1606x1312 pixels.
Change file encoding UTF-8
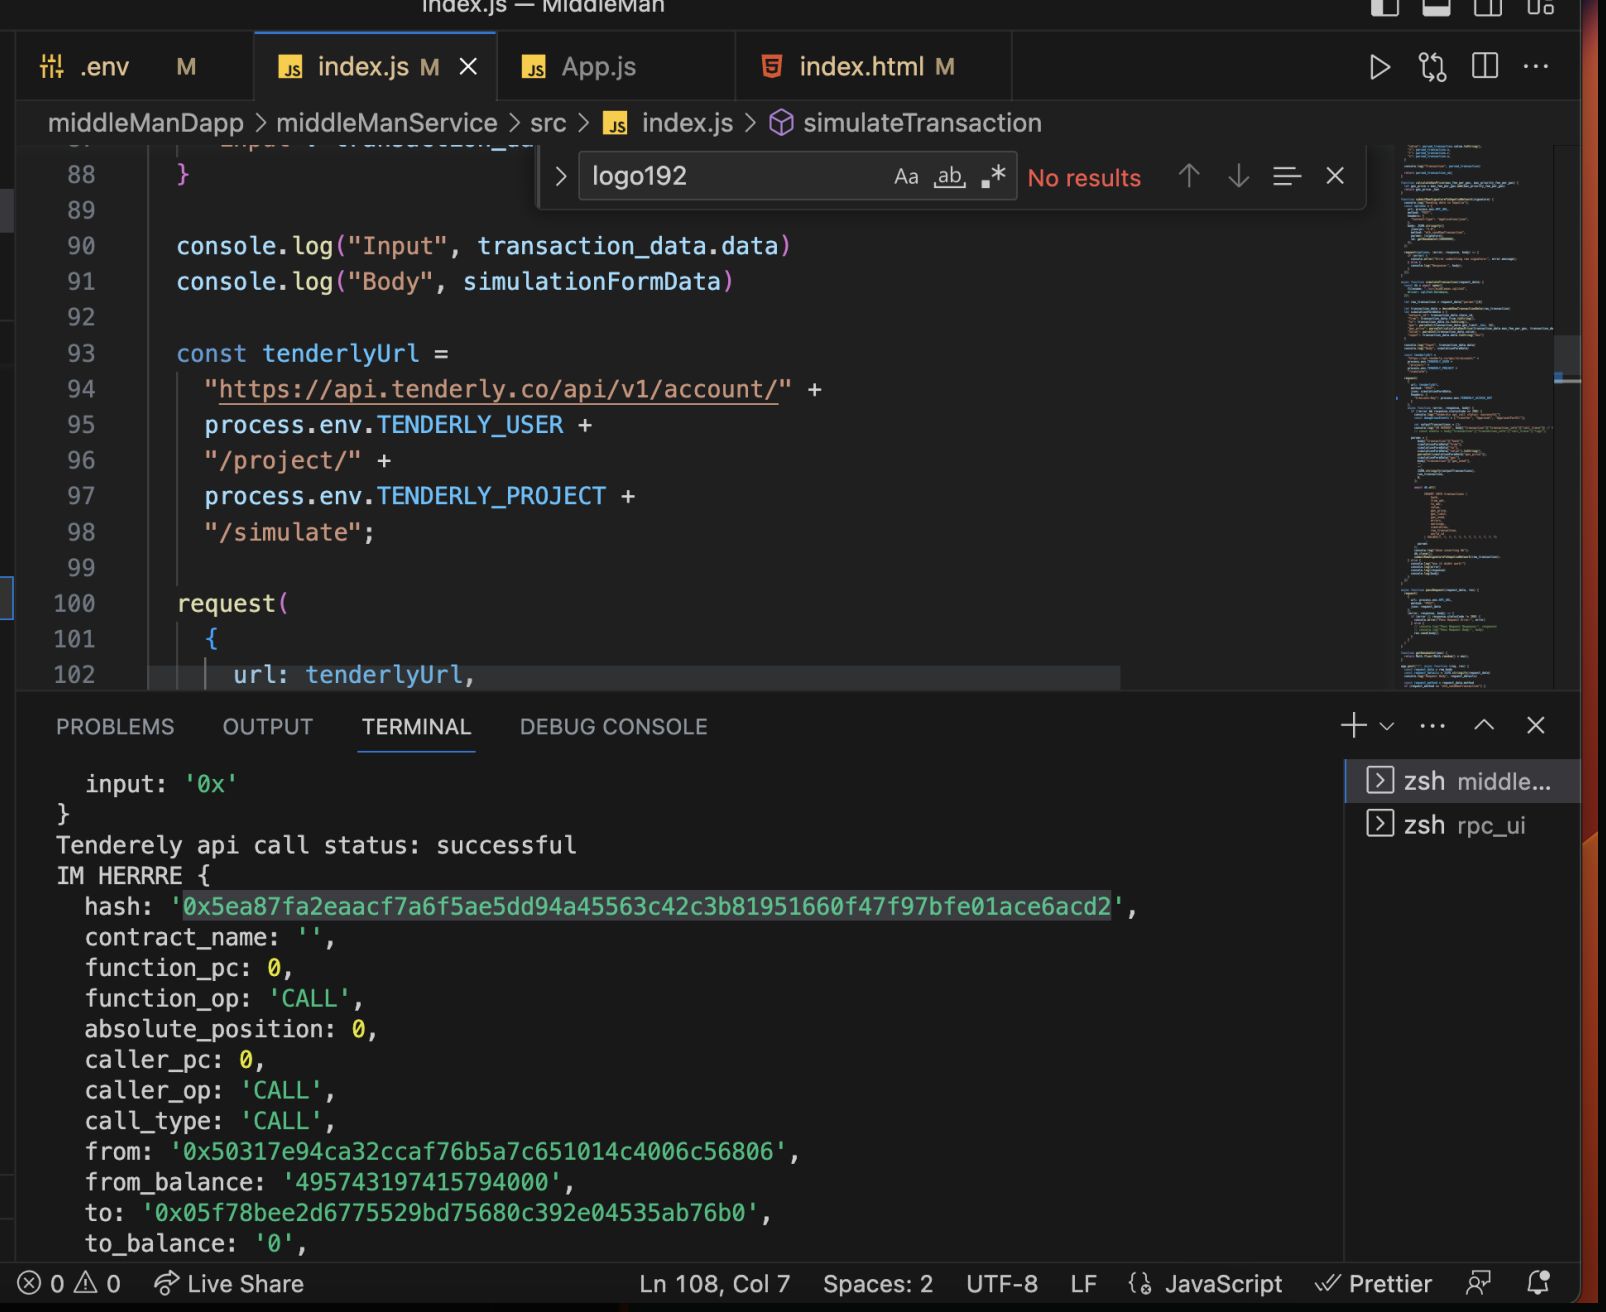tap(1001, 1284)
